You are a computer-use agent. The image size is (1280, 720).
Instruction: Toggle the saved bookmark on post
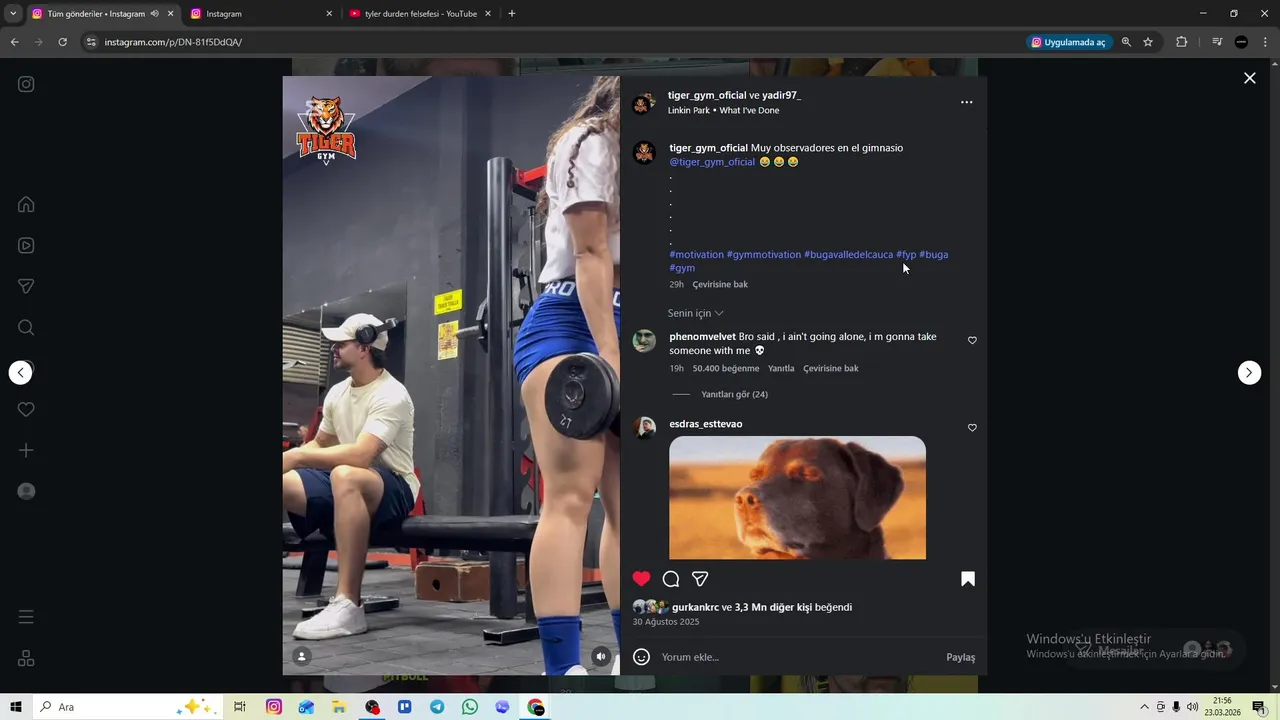click(968, 578)
